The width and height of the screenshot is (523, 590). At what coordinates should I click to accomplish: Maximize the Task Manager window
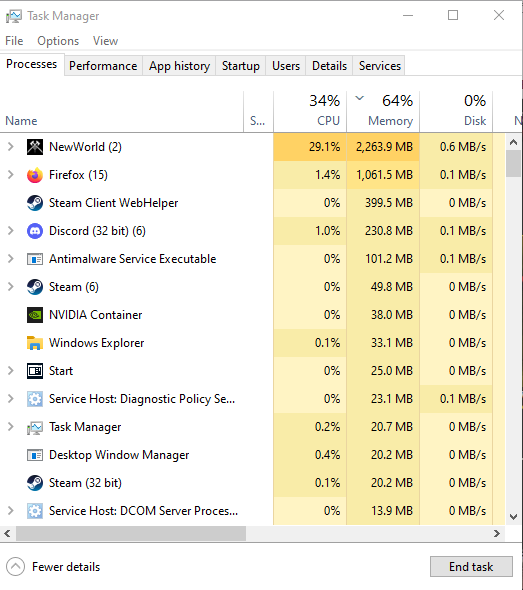[453, 15]
